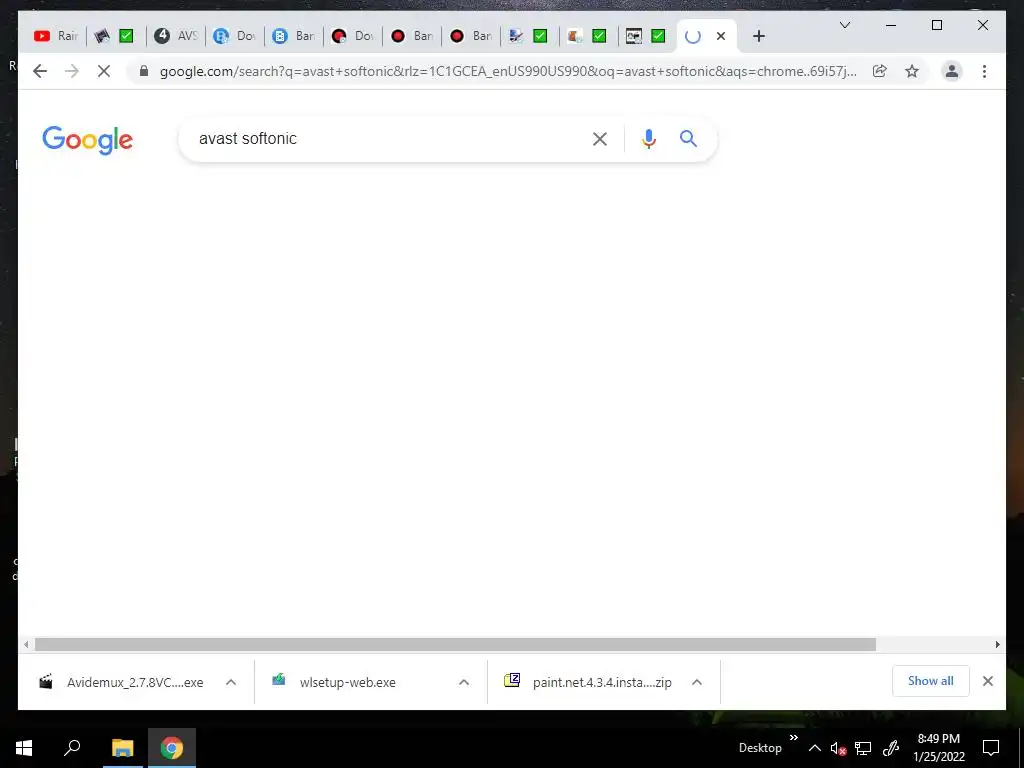Click the muted volume icon
The image size is (1024, 768).
point(838,748)
